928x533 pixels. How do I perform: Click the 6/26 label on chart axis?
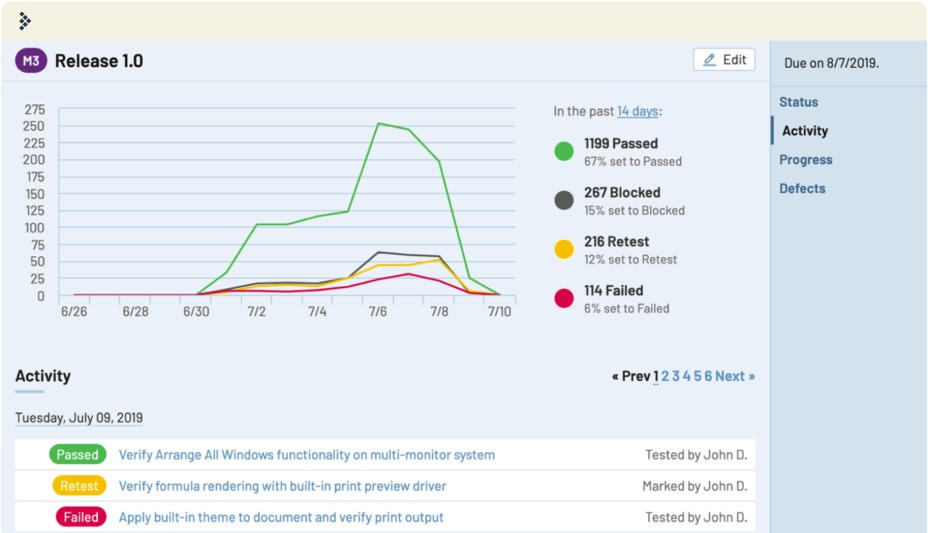point(74,312)
